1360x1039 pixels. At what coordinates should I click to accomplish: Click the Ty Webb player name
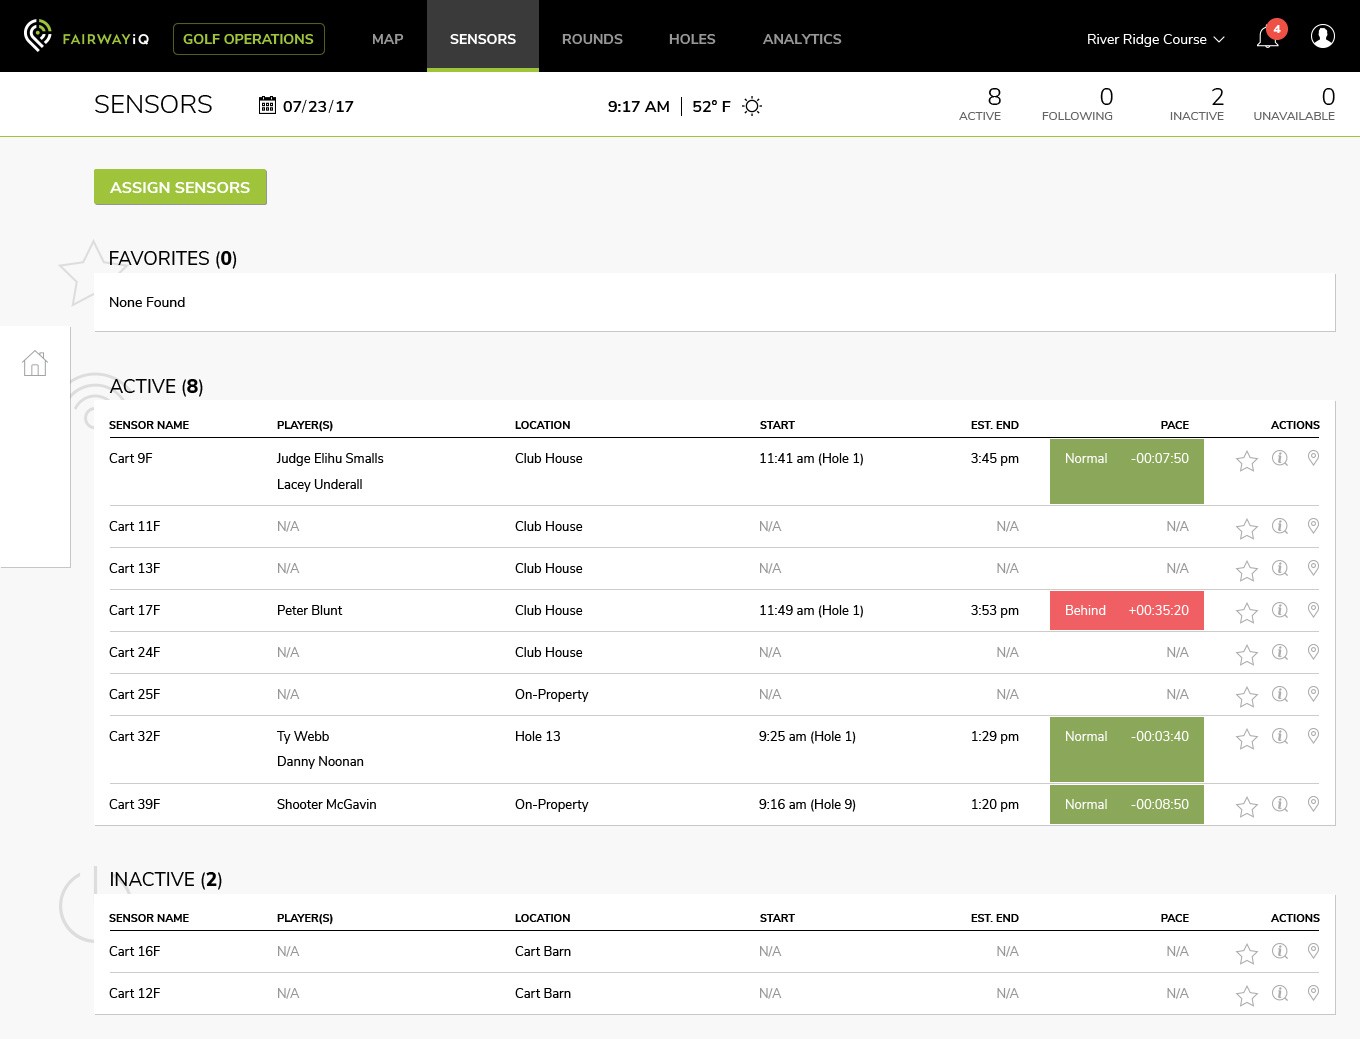[303, 736]
